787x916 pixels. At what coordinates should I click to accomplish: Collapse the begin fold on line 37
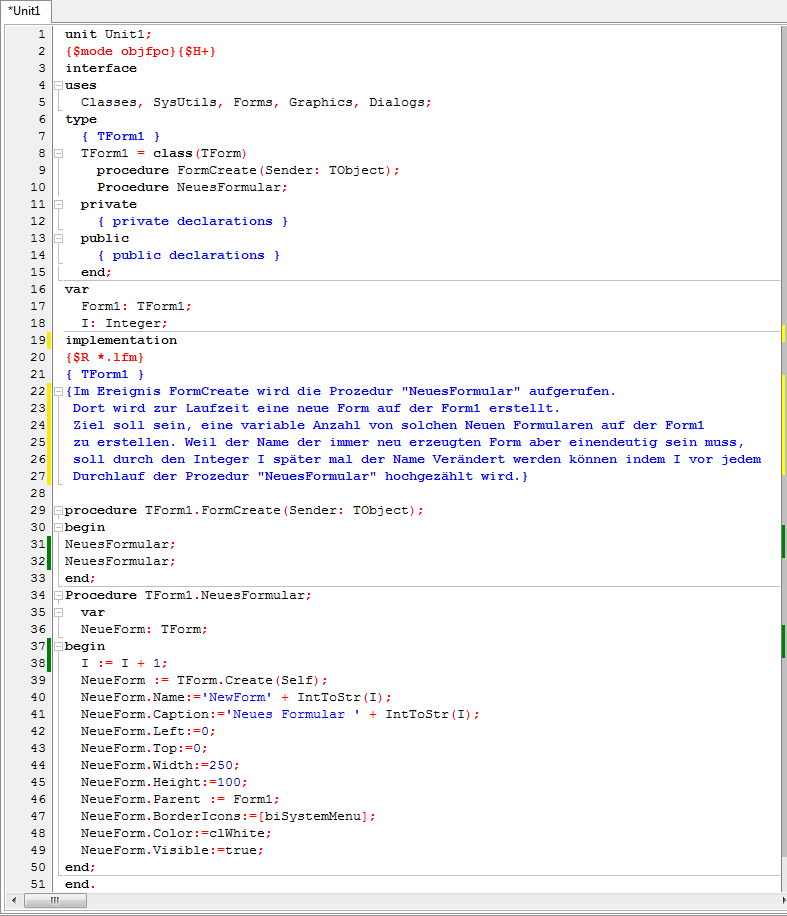(58, 647)
